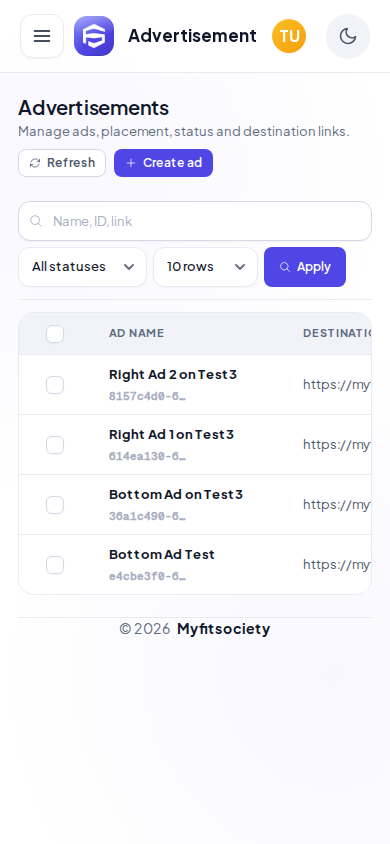This screenshot has width=390, height=844.
Task: Click the magnifier icon on Apply button
Action: (285, 267)
